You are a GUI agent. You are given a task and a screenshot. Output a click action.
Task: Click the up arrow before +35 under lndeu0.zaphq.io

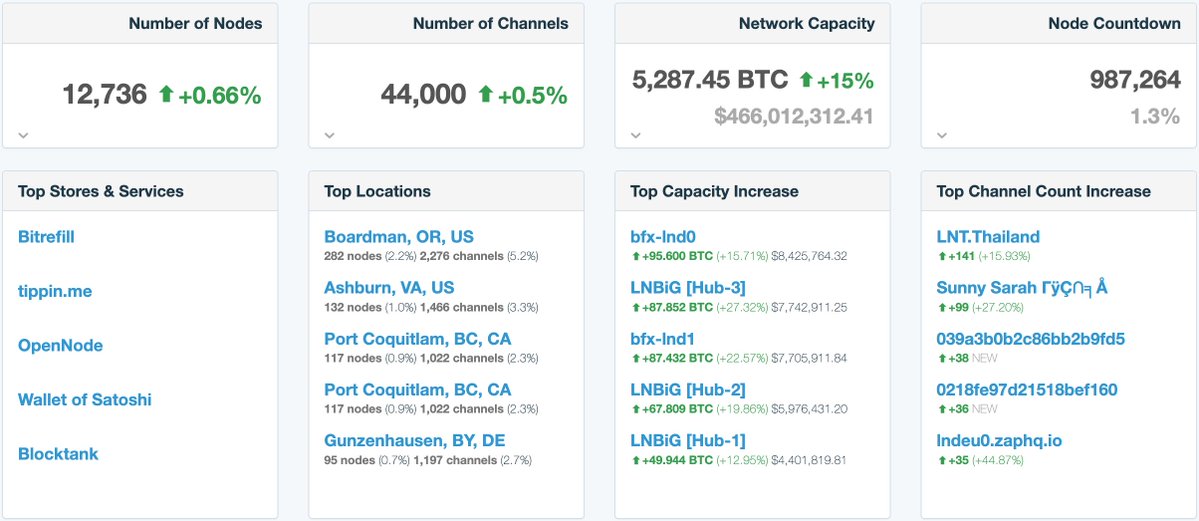tap(941, 460)
